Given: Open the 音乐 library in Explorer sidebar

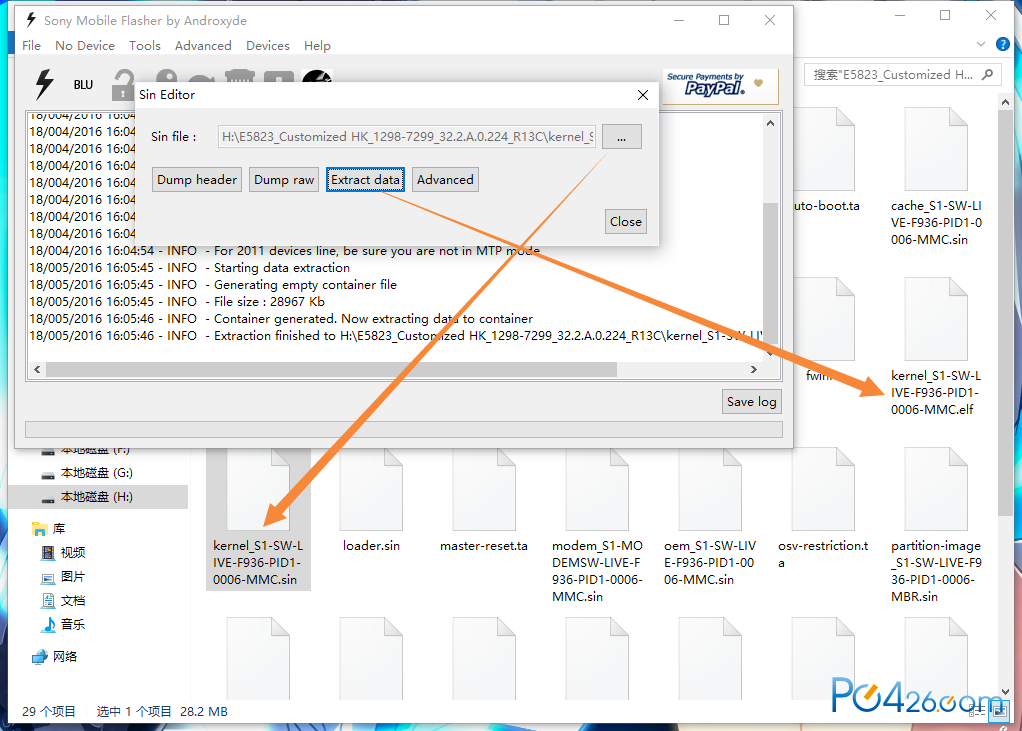Looking at the screenshot, I should [x=64, y=624].
